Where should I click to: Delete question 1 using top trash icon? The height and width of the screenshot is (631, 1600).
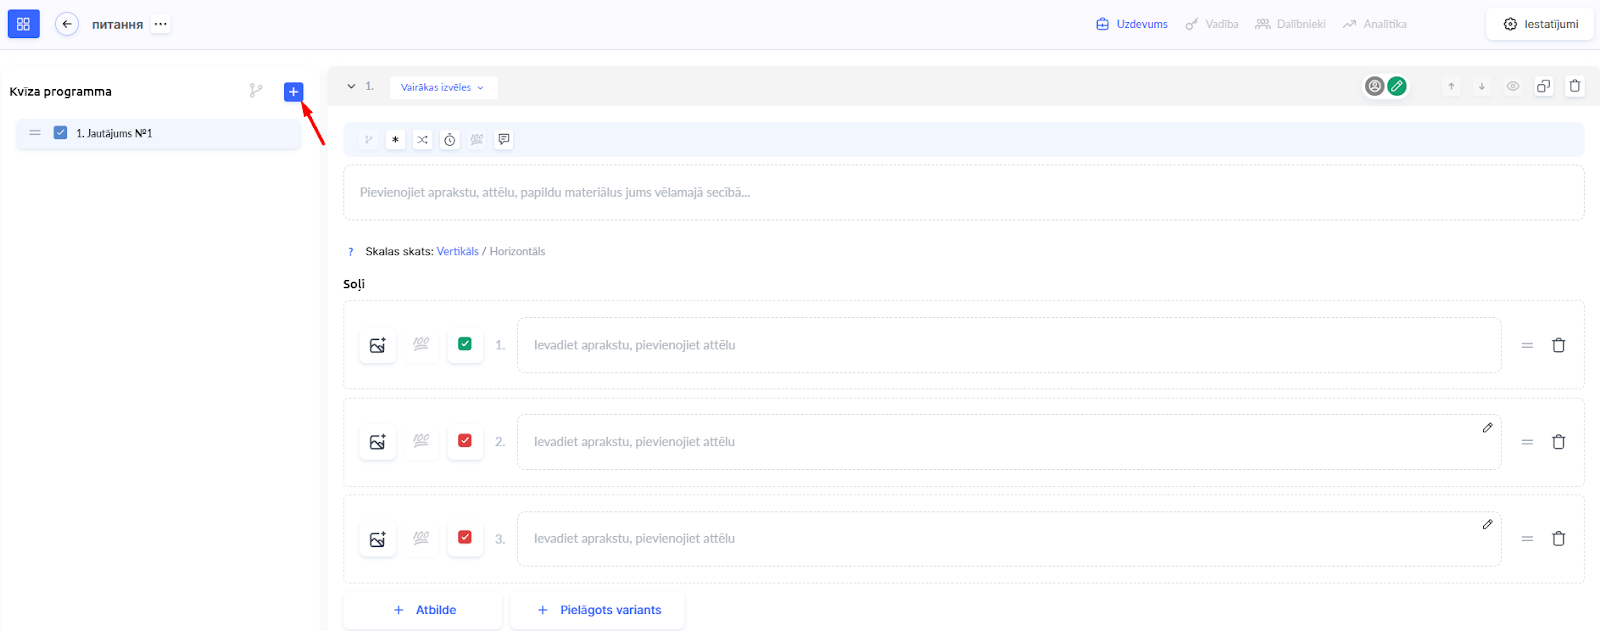1575,86
